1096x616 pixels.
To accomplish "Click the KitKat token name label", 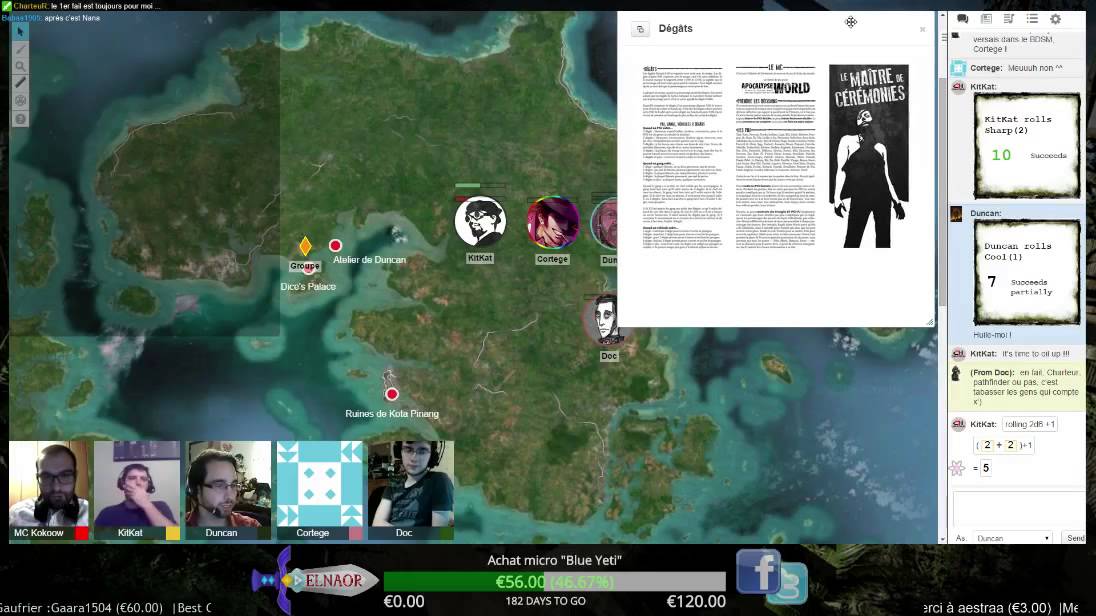I will pos(480,258).
